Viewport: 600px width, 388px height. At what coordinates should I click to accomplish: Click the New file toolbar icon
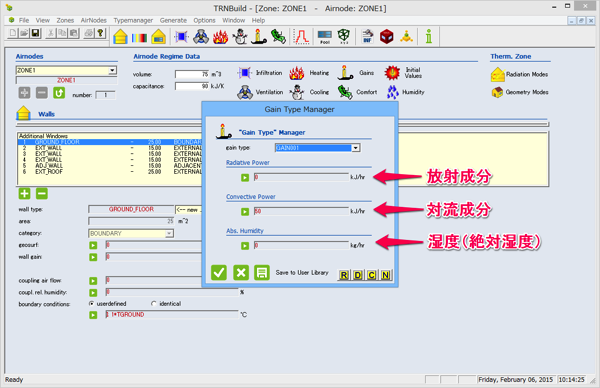[x=13, y=33]
